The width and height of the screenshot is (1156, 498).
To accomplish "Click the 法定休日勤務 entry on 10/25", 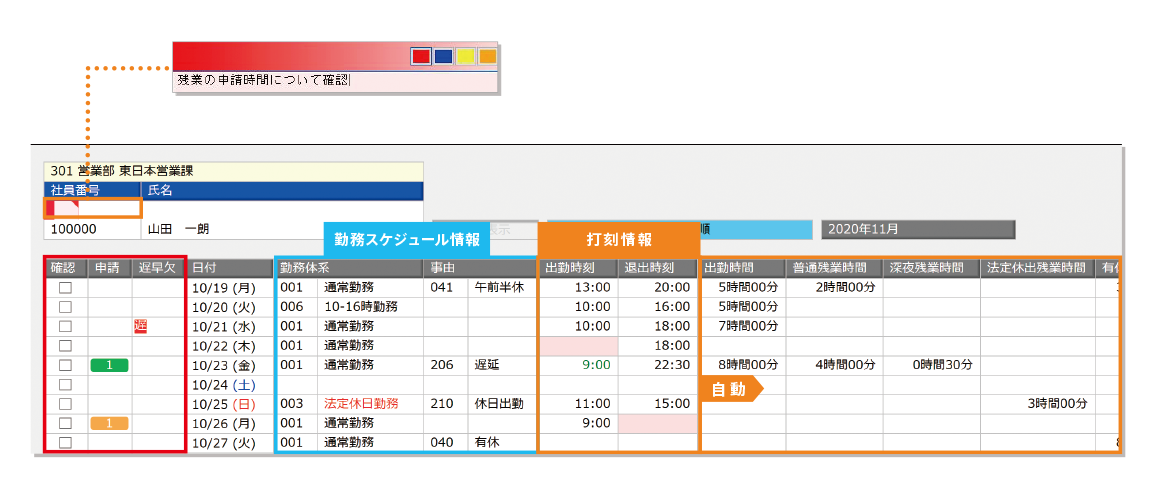I will point(361,404).
